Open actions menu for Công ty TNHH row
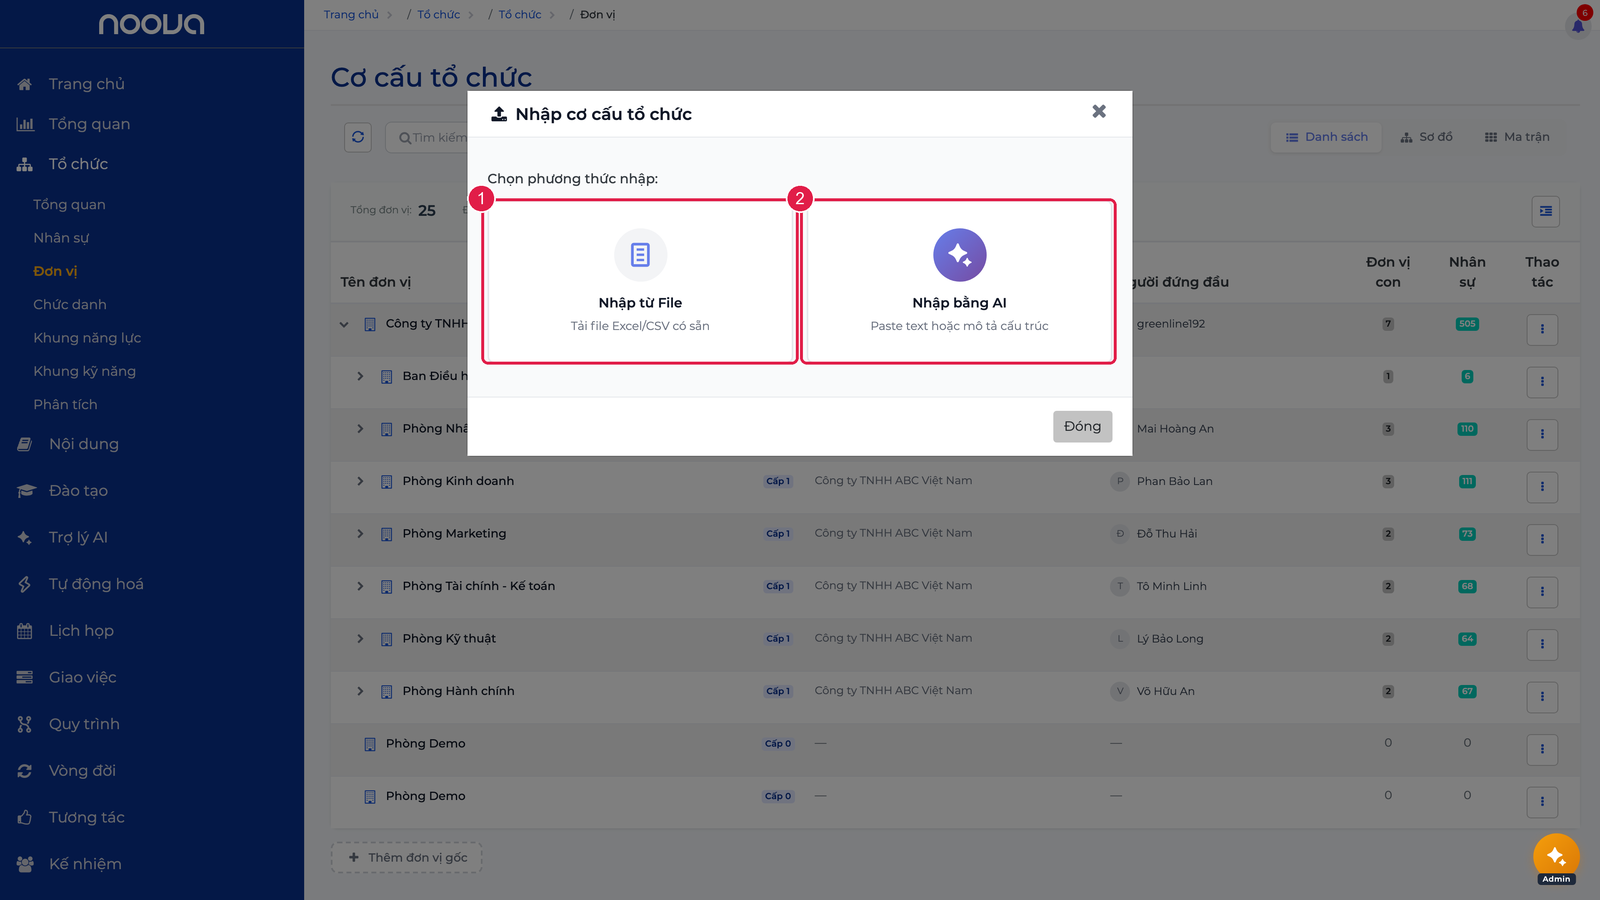This screenshot has height=900, width=1600. [x=1542, y=329]
